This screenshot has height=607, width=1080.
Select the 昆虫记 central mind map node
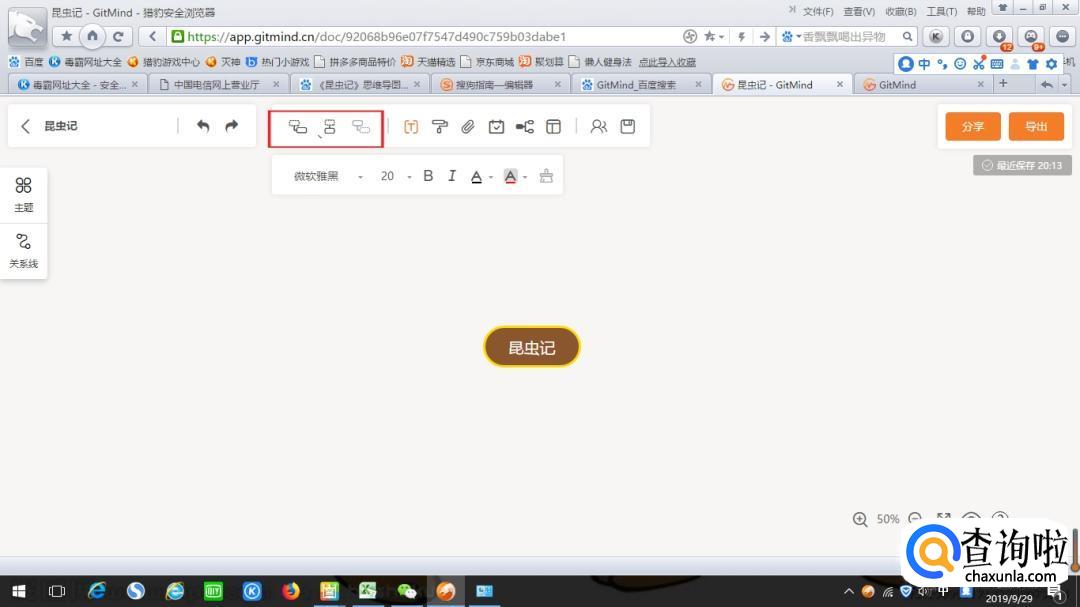[x=531, y=347]
